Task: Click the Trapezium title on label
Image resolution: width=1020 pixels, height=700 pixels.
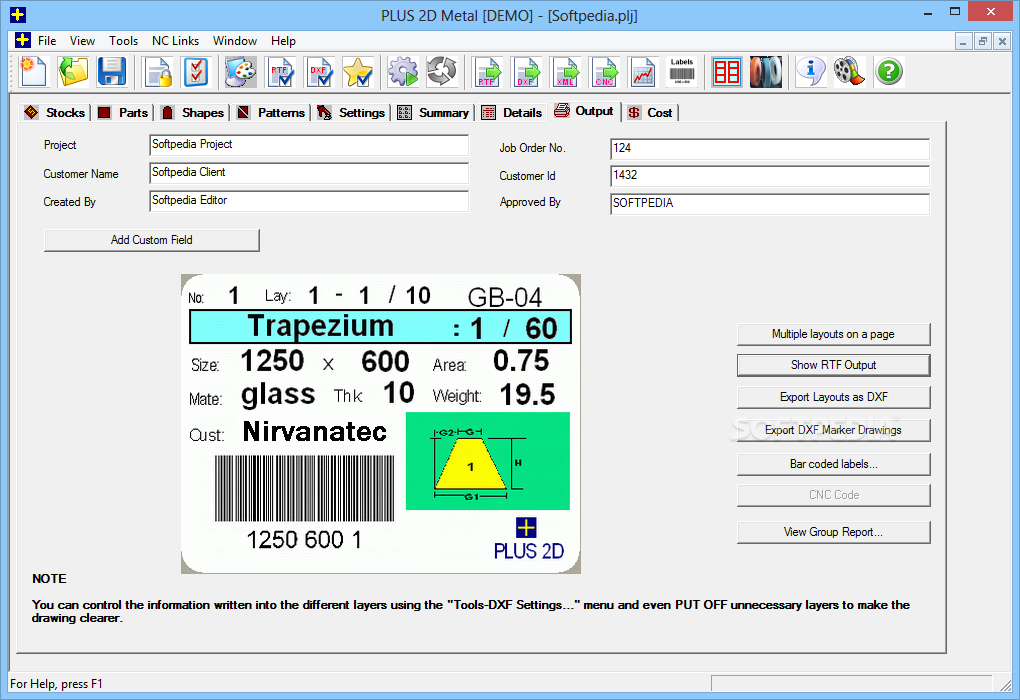Action: 321,326
